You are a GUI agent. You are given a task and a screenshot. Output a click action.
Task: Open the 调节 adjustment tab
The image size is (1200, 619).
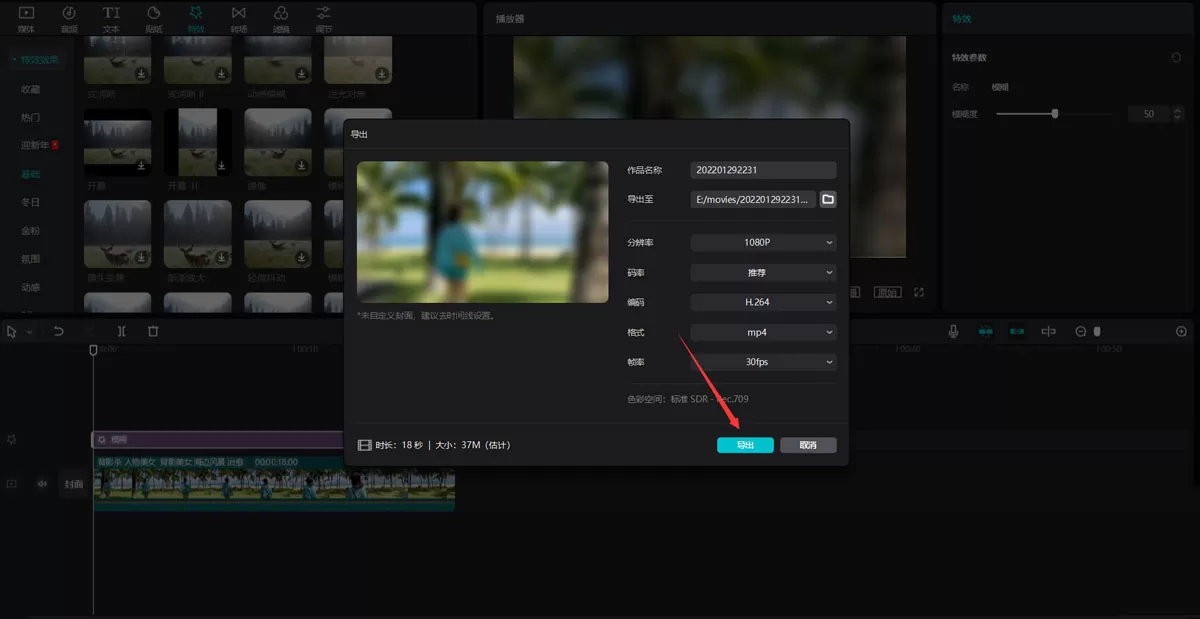pos(324,18)
